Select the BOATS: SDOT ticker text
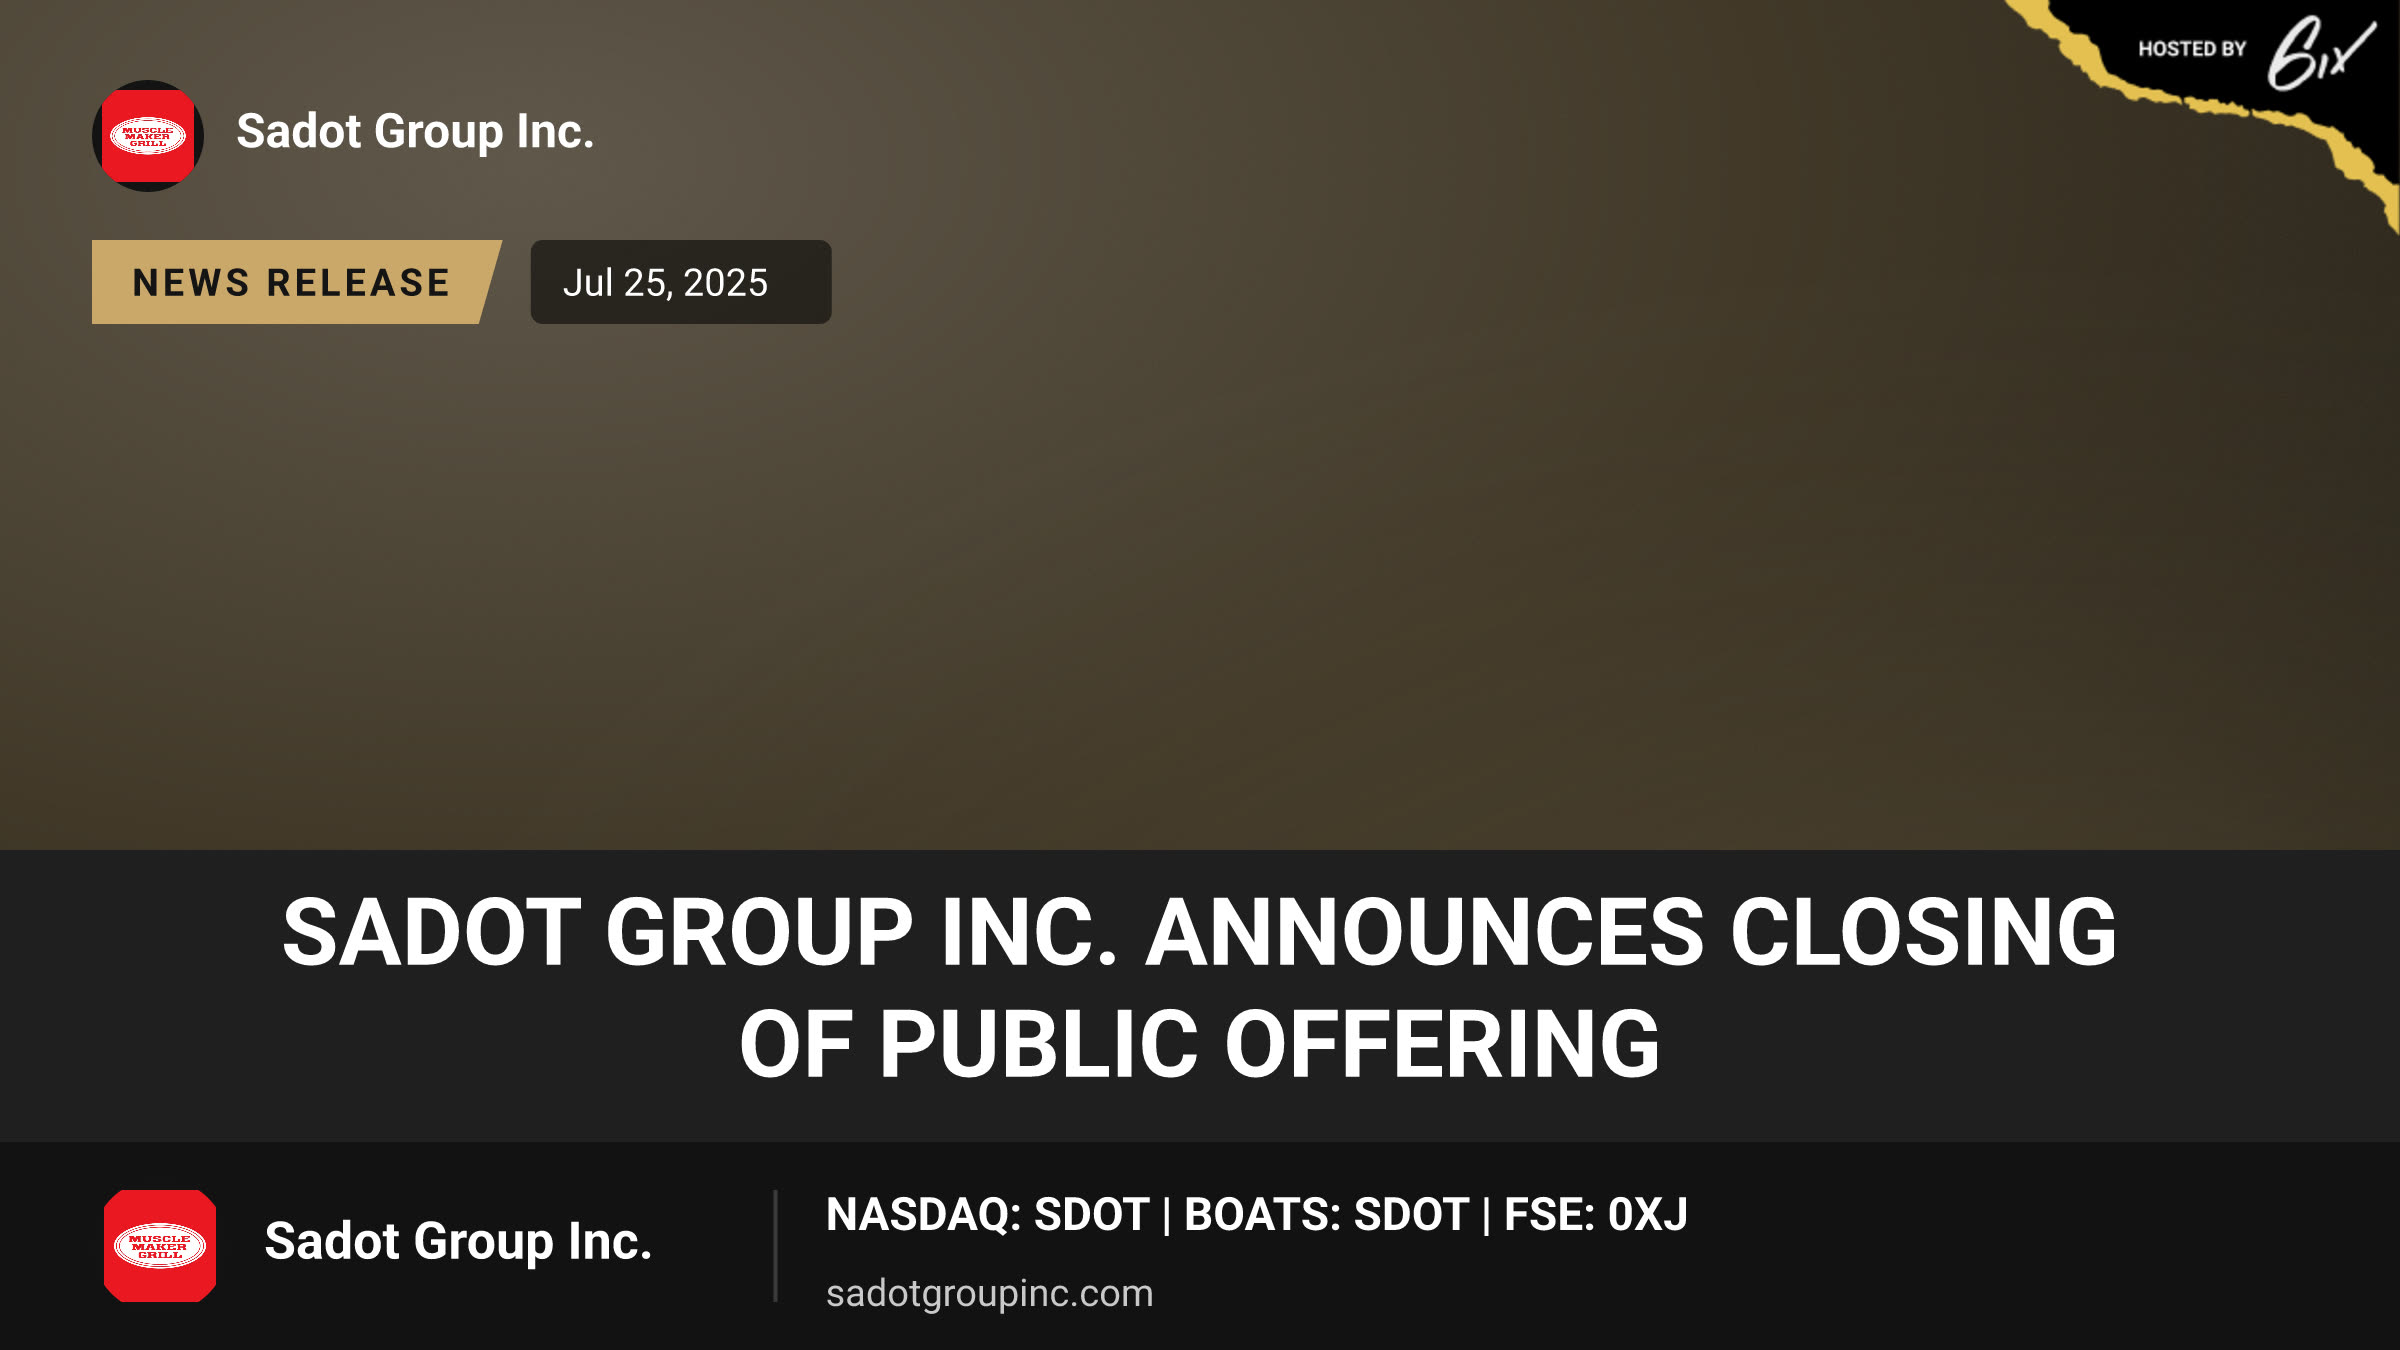Image resolution: width=2400 pixels, height=1350 pixels. click(x=1326, y=1215)
